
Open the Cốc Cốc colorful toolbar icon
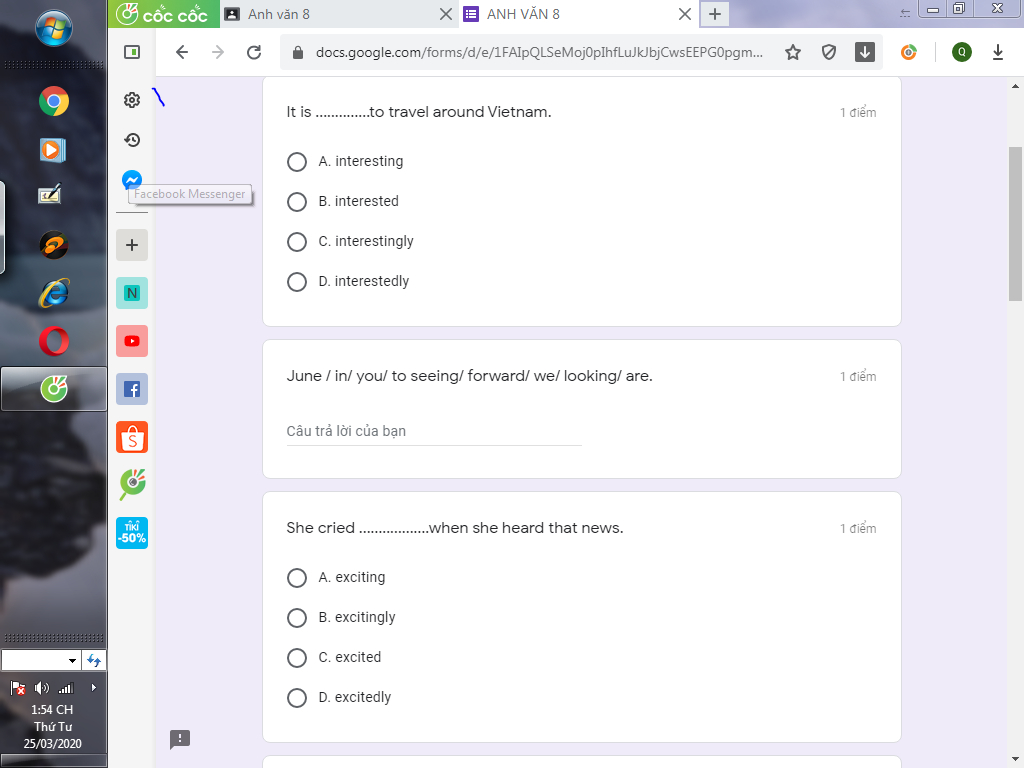pos(908,52)
